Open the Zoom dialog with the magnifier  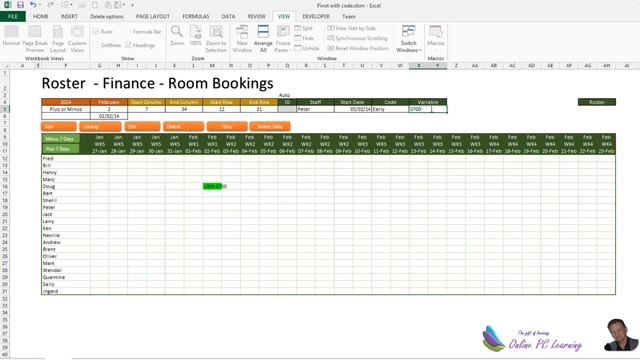point(177,36)
